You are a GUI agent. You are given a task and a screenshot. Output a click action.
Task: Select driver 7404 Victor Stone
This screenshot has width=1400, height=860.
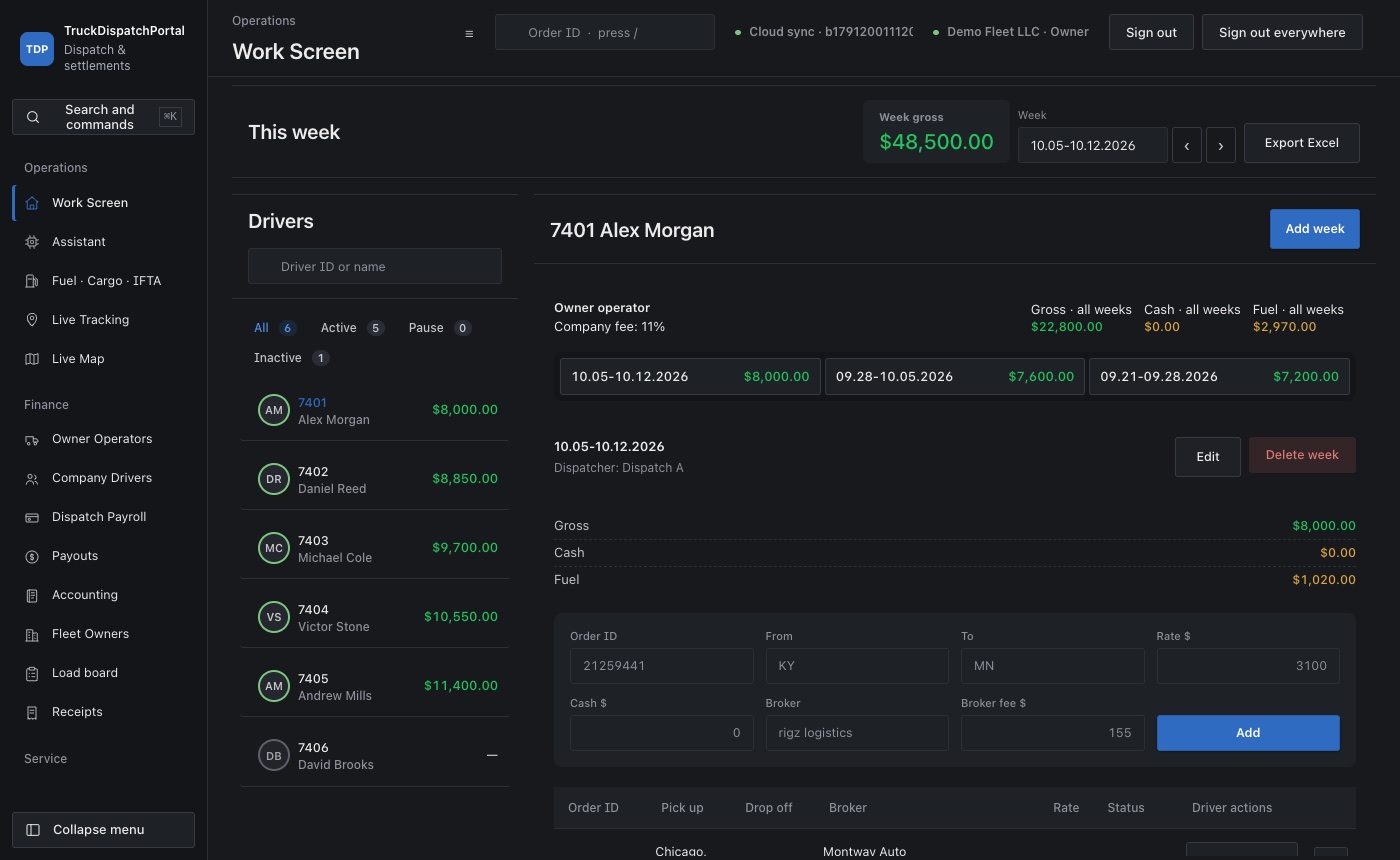(375, 617)
